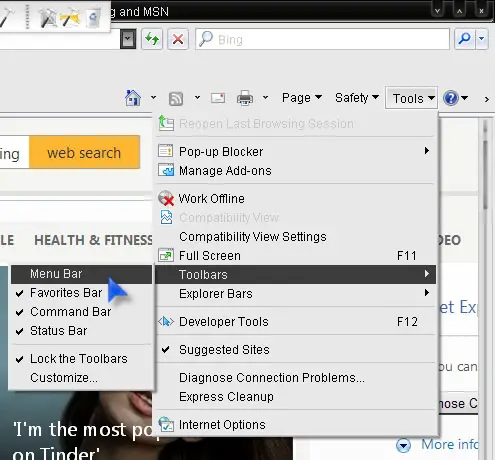The image size is (495, 460).
Task: Open the Toolbars submenu
Action: tap(295, 274)
